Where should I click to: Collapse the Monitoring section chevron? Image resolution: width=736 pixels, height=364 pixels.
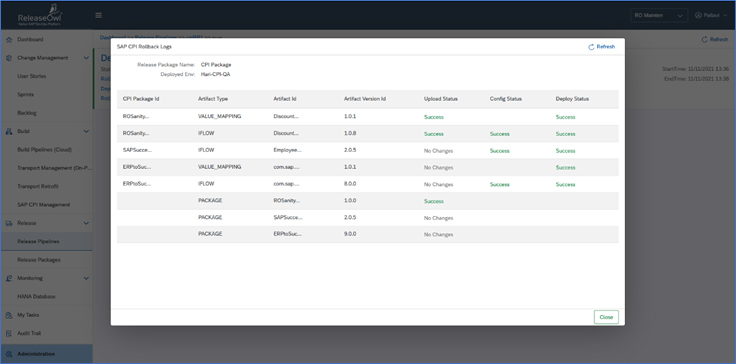(86, 279)
